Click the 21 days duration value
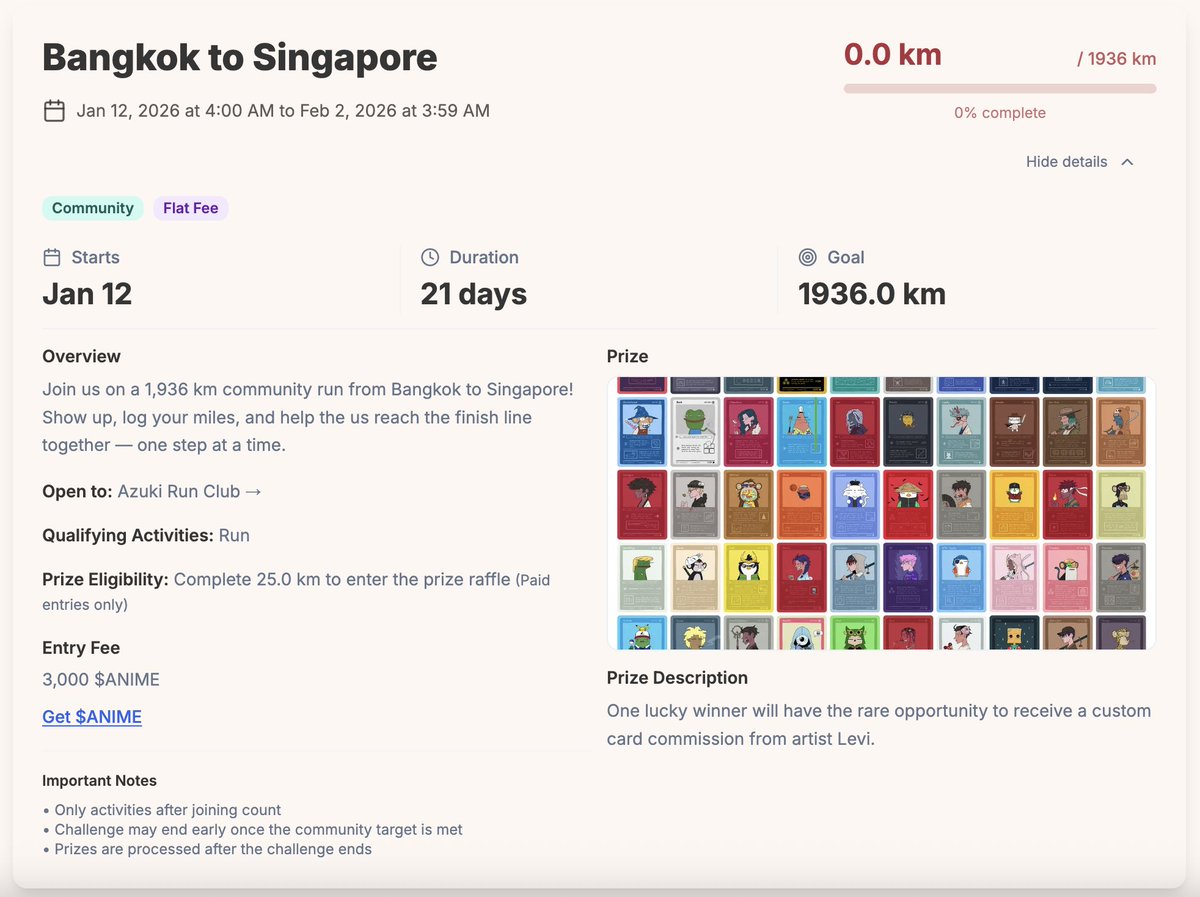The height and width of the screenshot is (897, 1200). (x=474, y=294)
